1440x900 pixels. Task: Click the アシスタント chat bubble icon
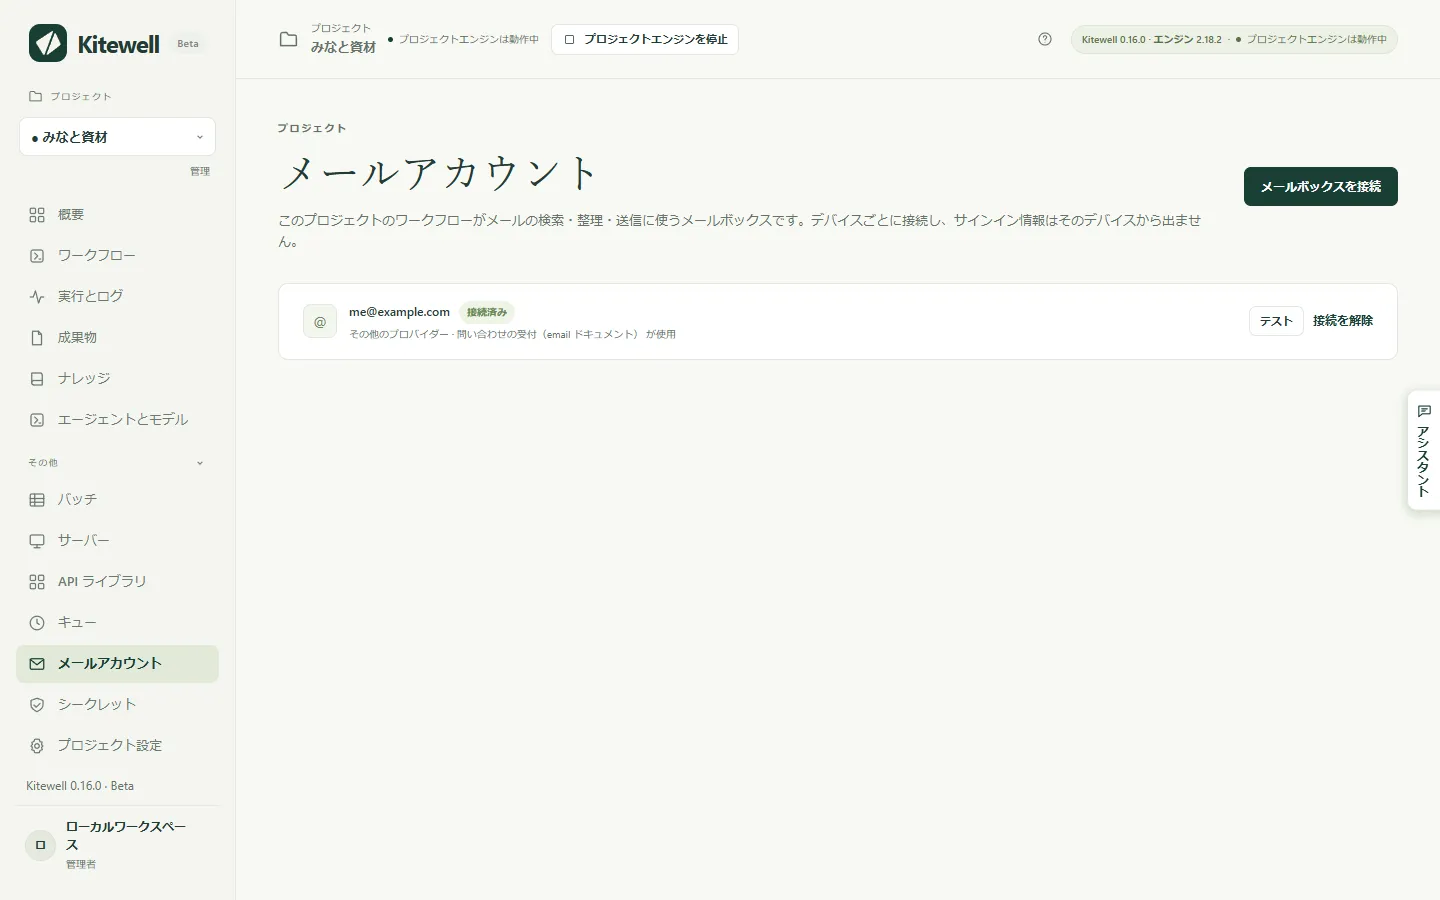click(x=1424, y=411)
